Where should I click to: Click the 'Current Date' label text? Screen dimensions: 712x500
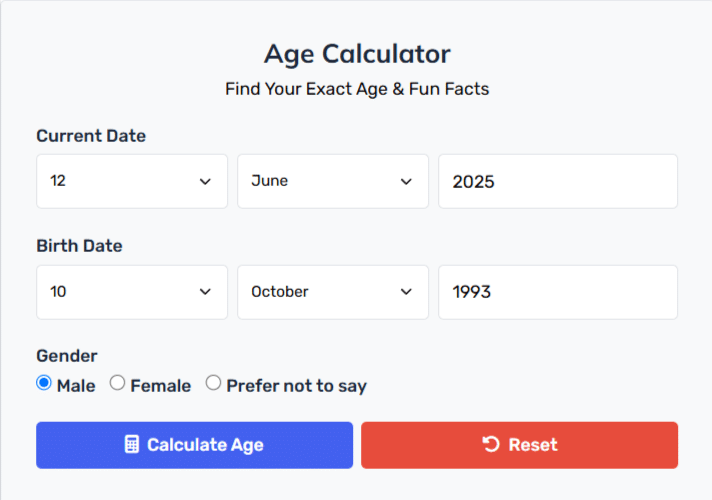click(x=91, y=136)
